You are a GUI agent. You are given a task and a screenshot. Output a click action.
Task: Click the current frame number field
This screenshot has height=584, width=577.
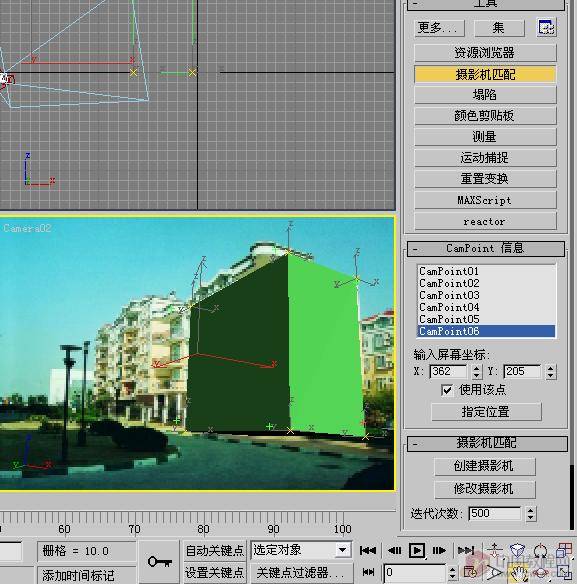[x=415, y=572]
